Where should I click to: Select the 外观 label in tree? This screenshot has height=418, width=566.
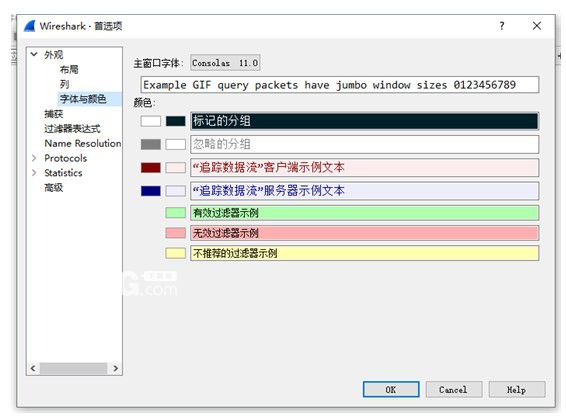(x=54, y=55)
